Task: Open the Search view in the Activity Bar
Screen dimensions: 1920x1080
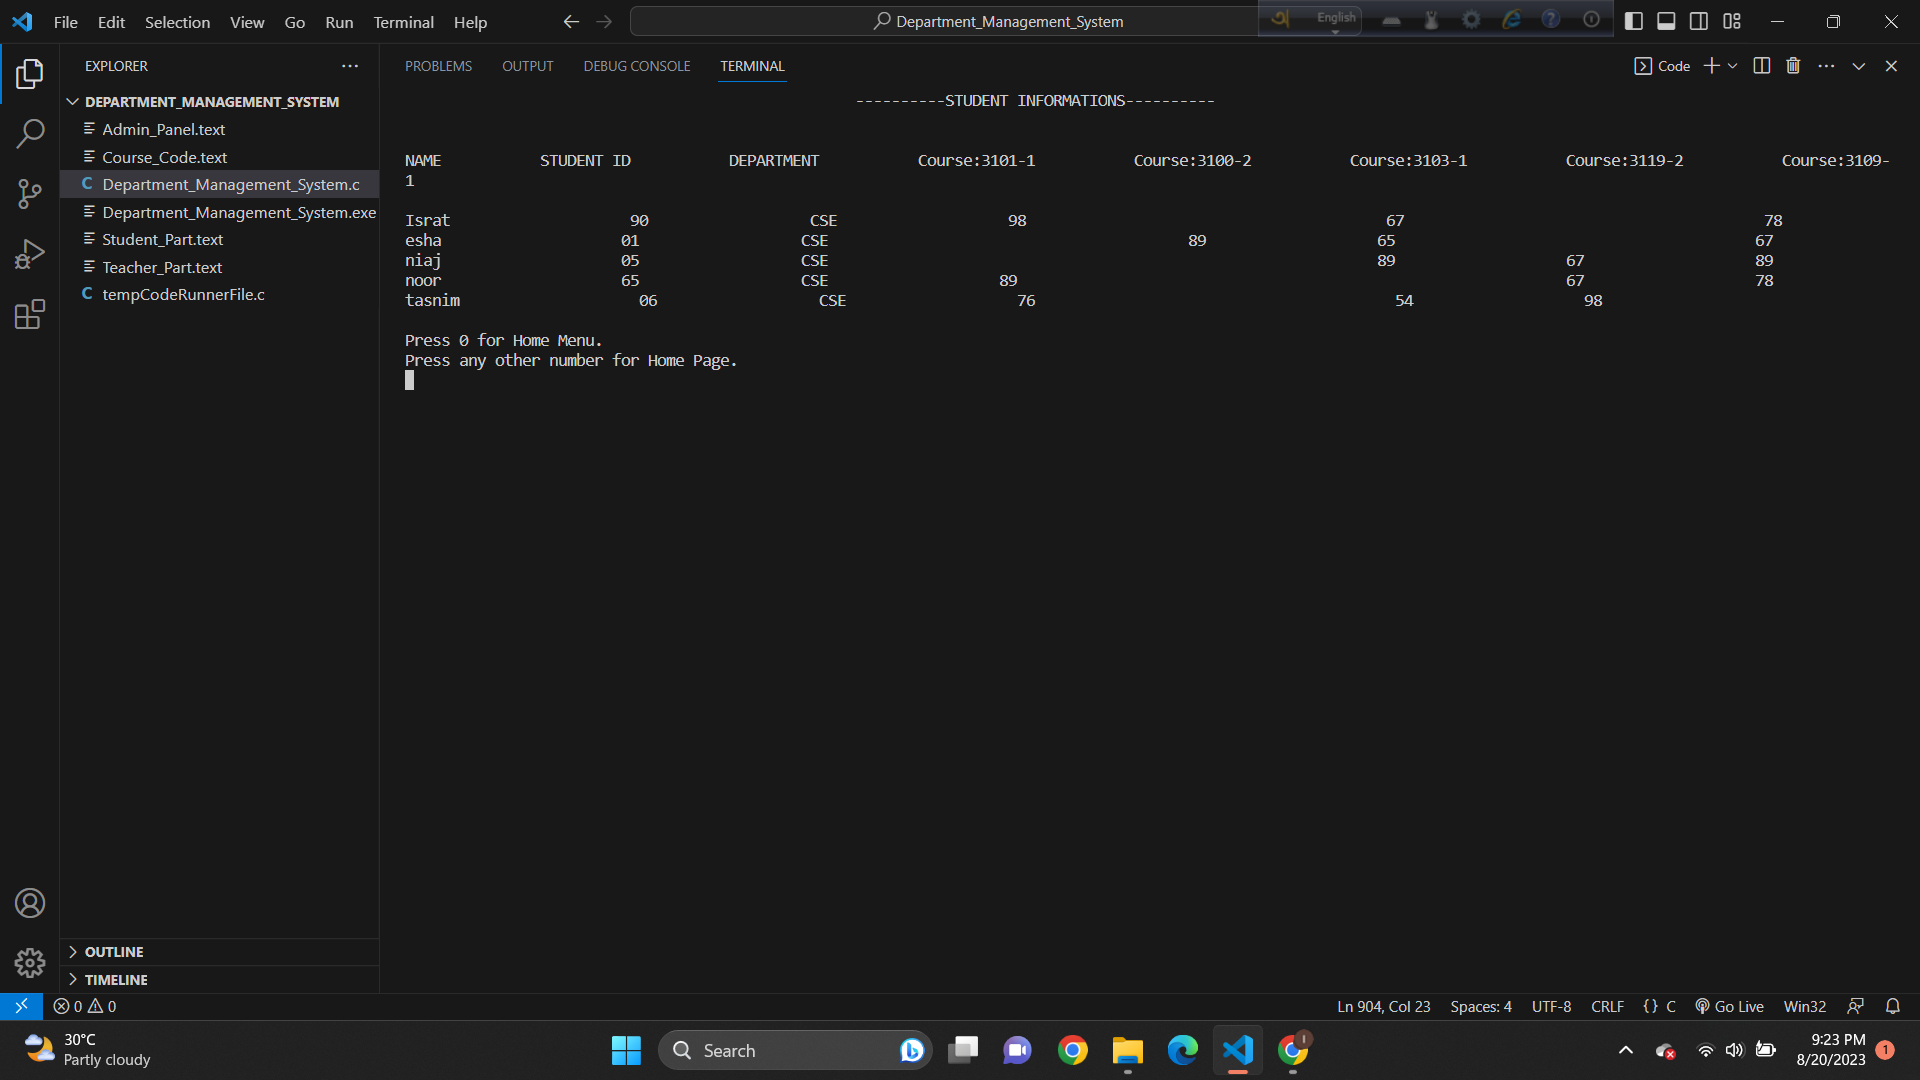Action: point(30,133)
